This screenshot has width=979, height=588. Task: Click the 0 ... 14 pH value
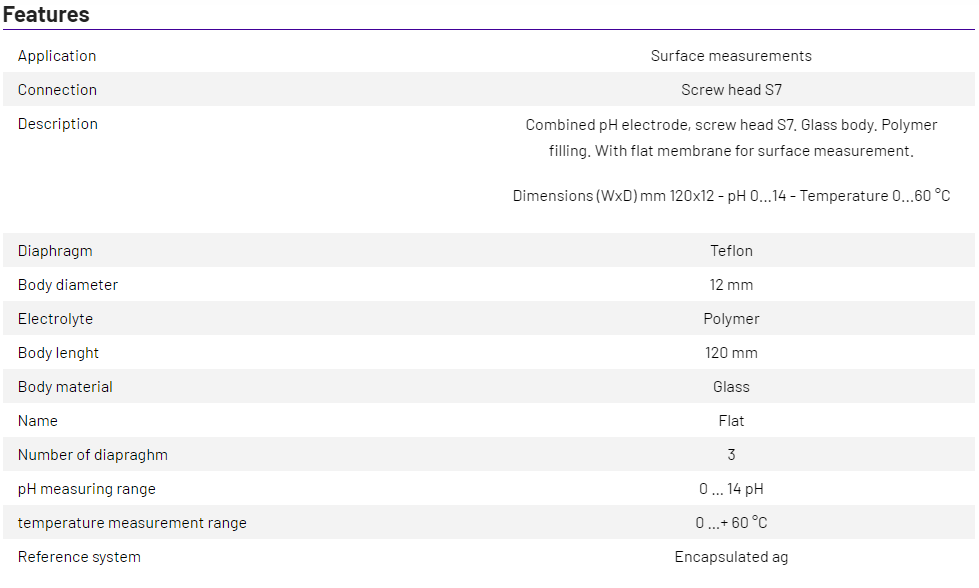coord(731,489)
